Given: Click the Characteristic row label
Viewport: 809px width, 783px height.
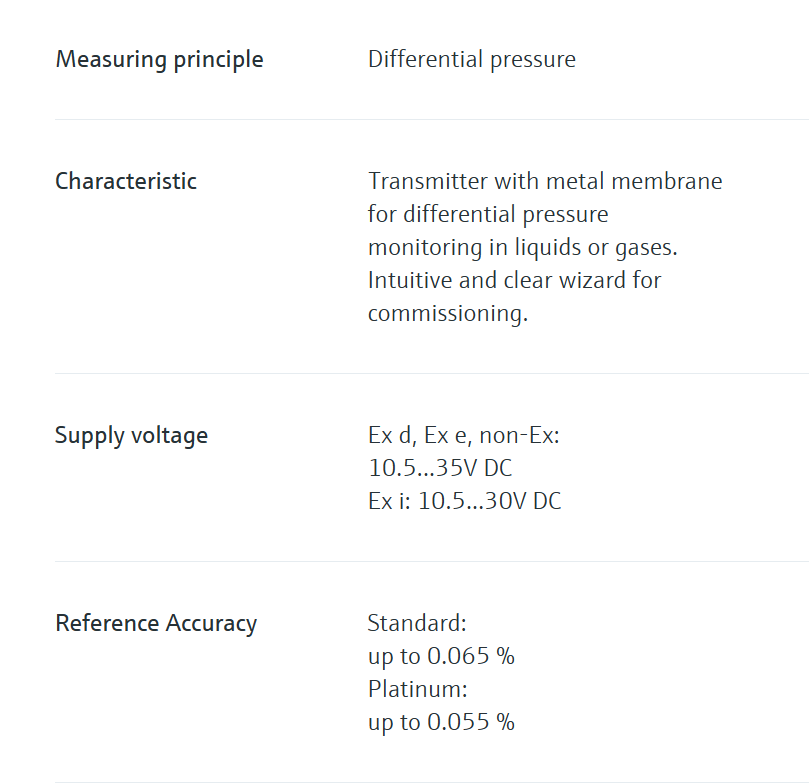Looking at the screenshot, I should 126,182.
